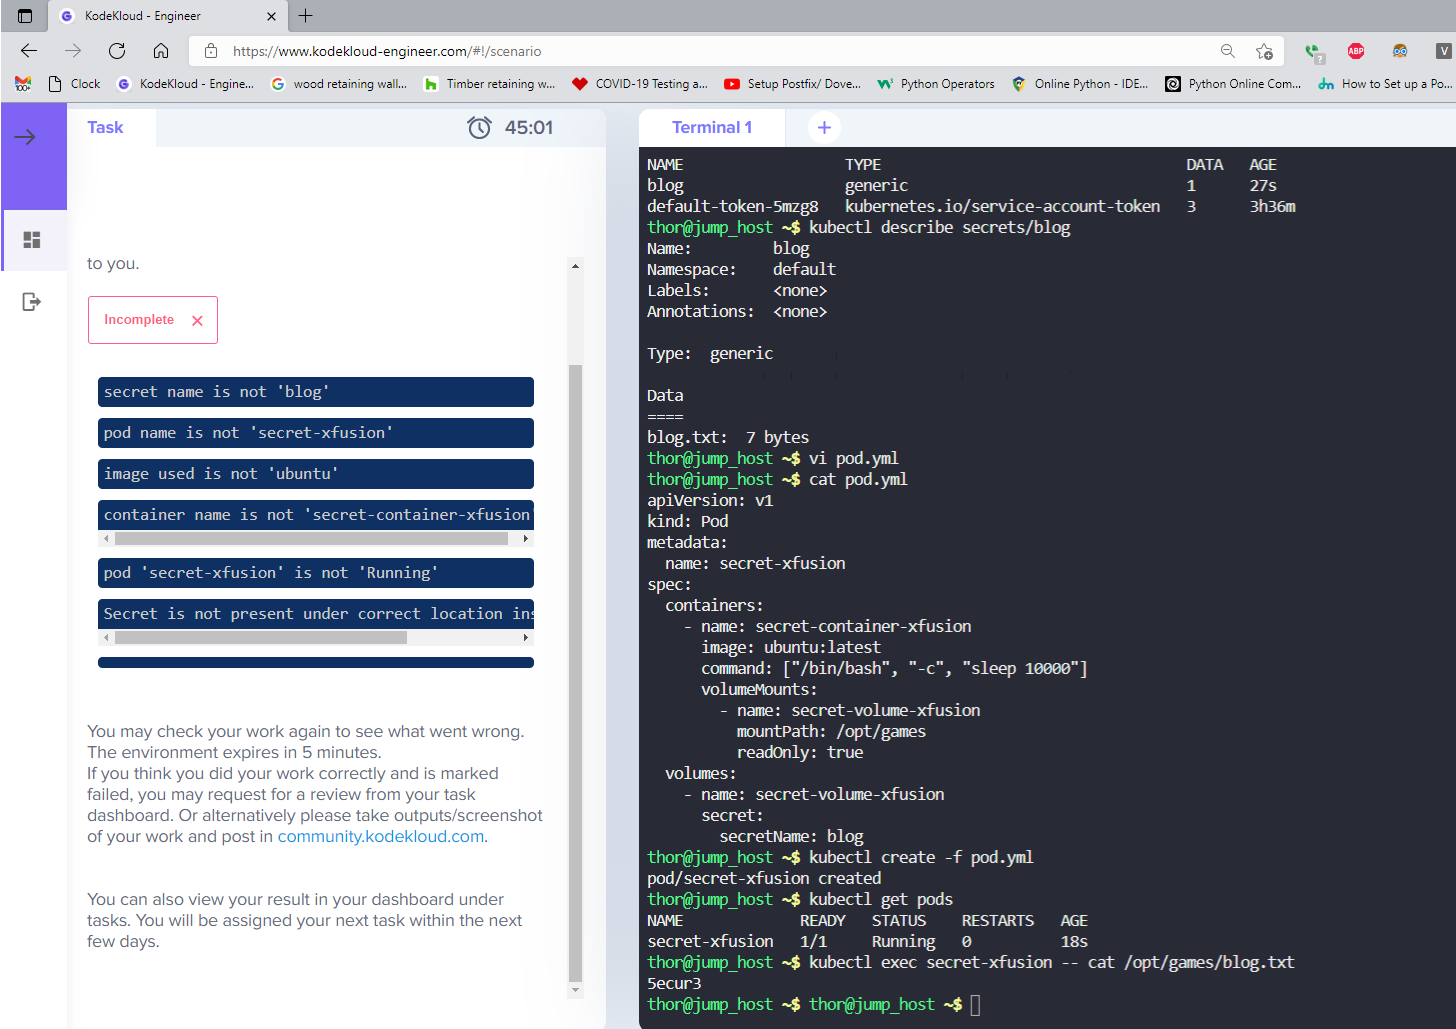Switch to the Terminal 1 tab
Screen dimensions: 1456x1029
711,127
